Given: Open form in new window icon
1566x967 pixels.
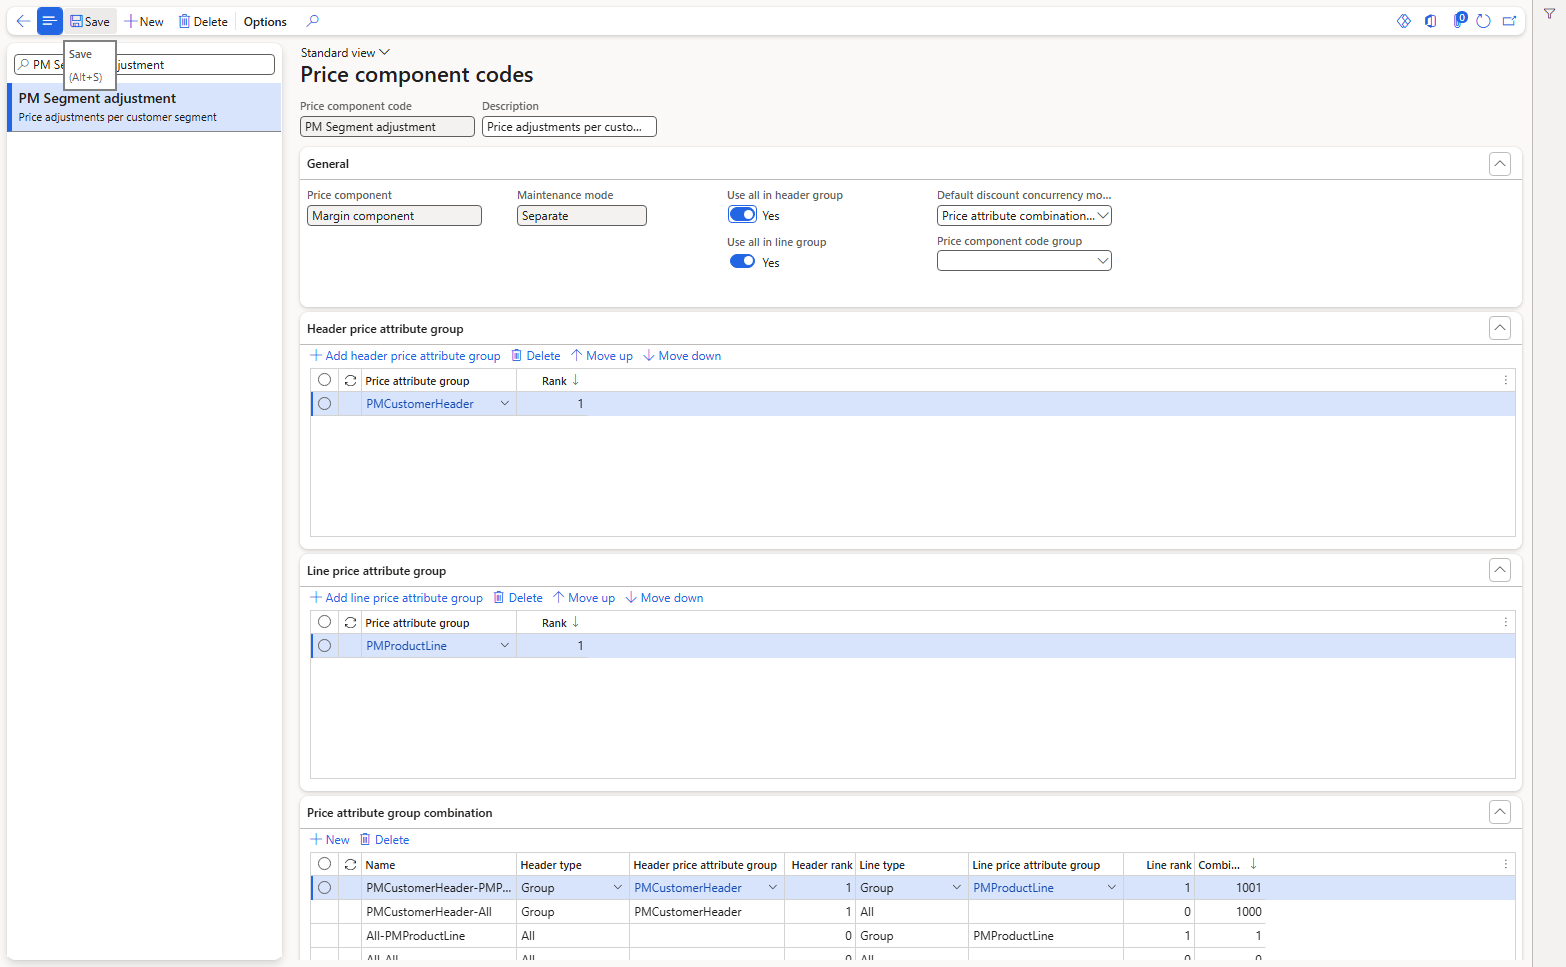Looking at the screenshot, I should 1510,21.
